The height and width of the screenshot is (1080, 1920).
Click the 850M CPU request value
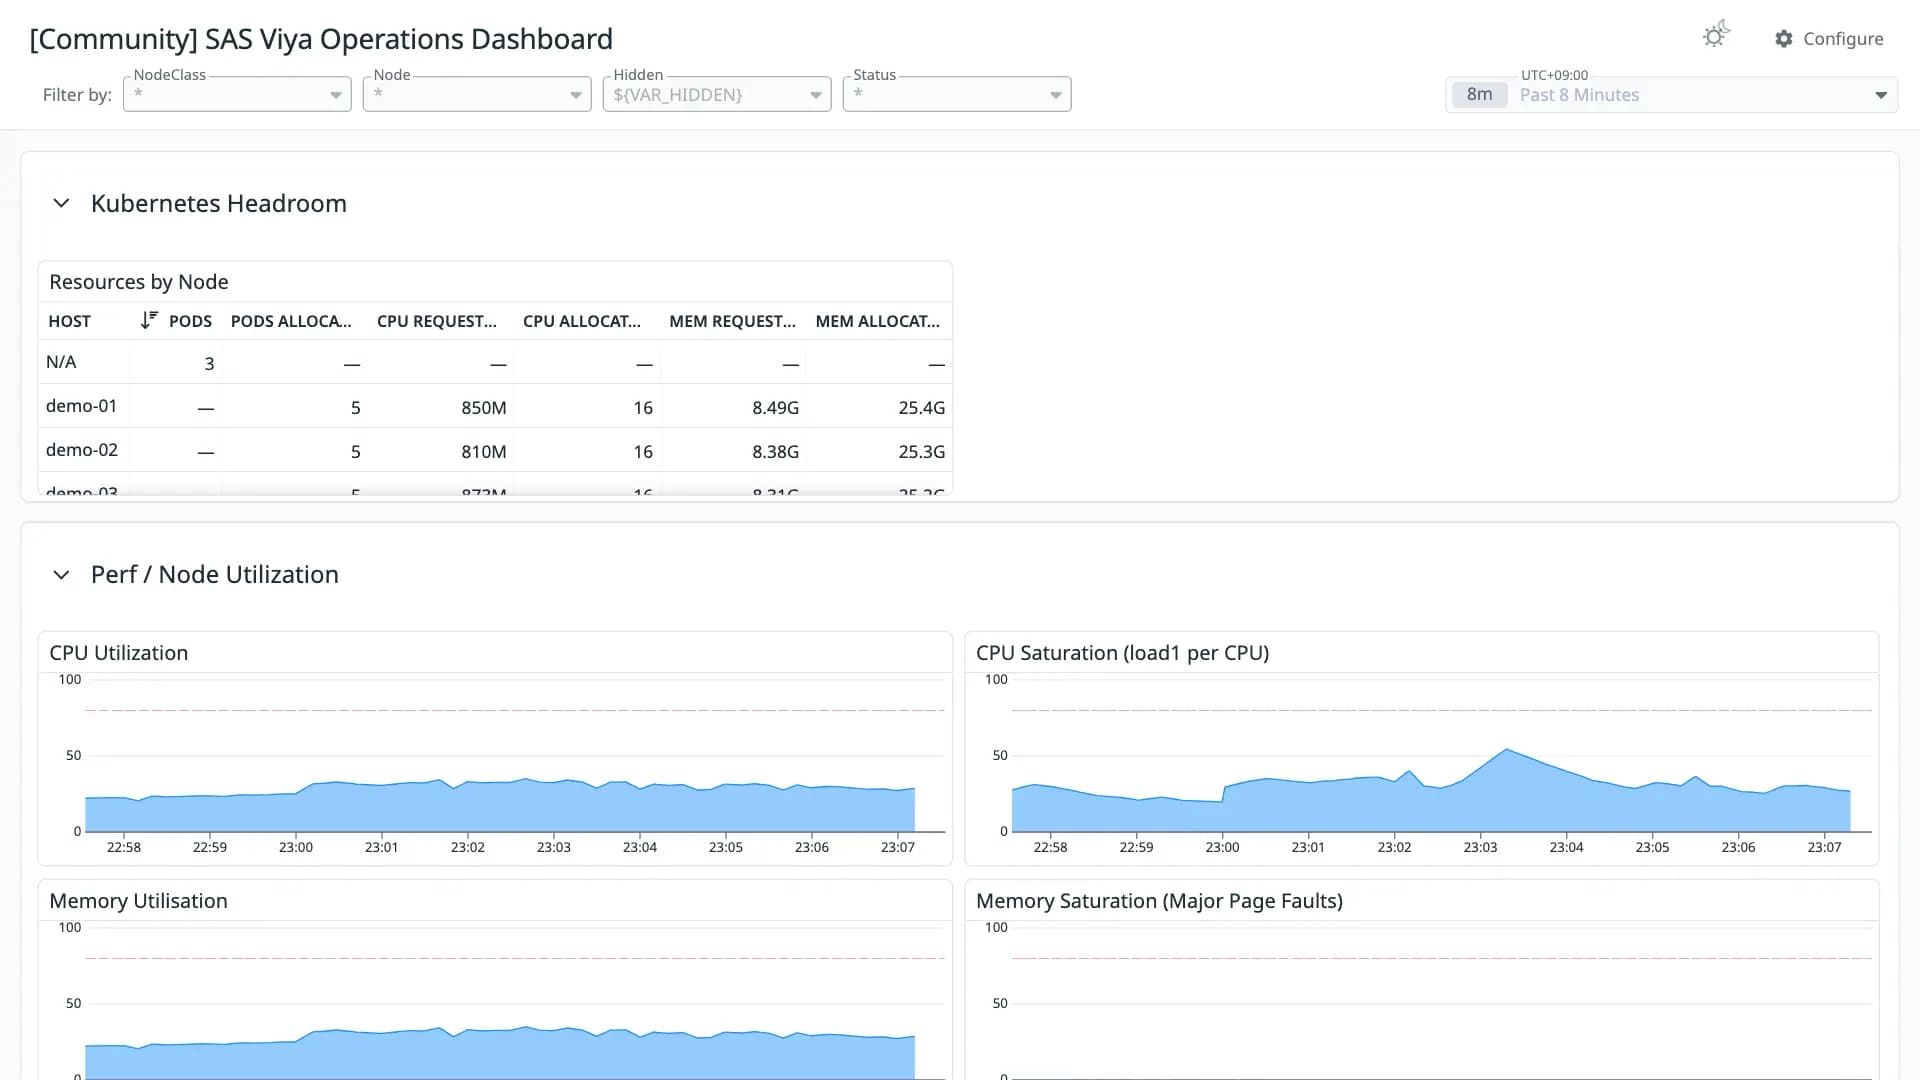click(484, 408)
